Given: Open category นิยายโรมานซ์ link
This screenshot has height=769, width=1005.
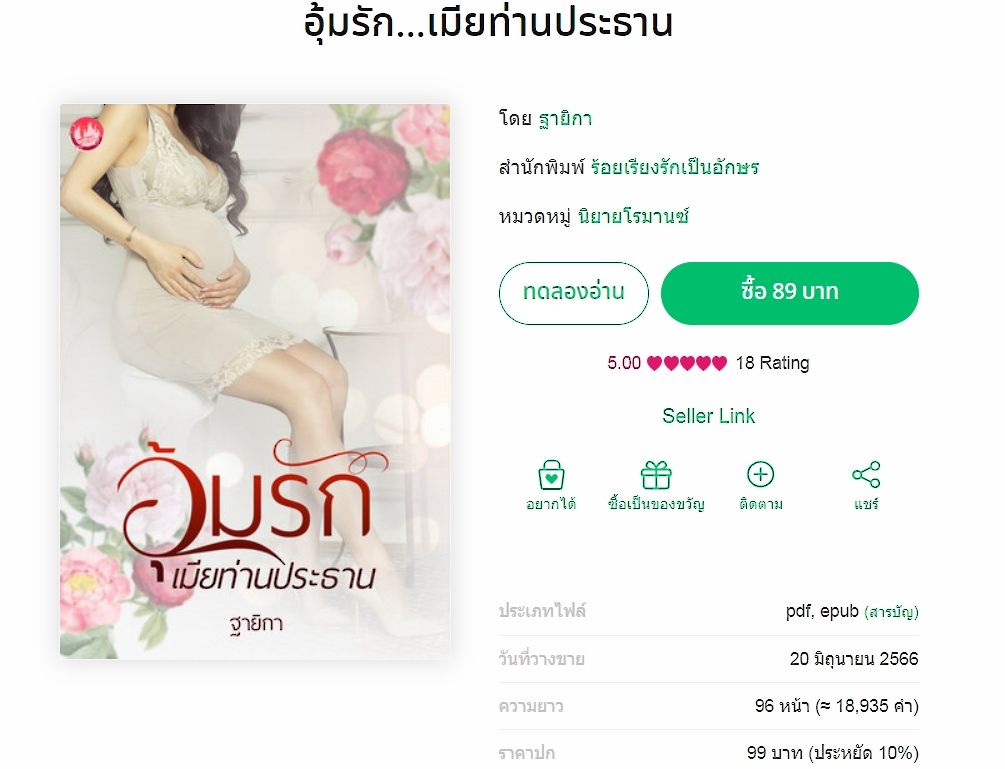Looking at the screenshot, I should point(633,217).
